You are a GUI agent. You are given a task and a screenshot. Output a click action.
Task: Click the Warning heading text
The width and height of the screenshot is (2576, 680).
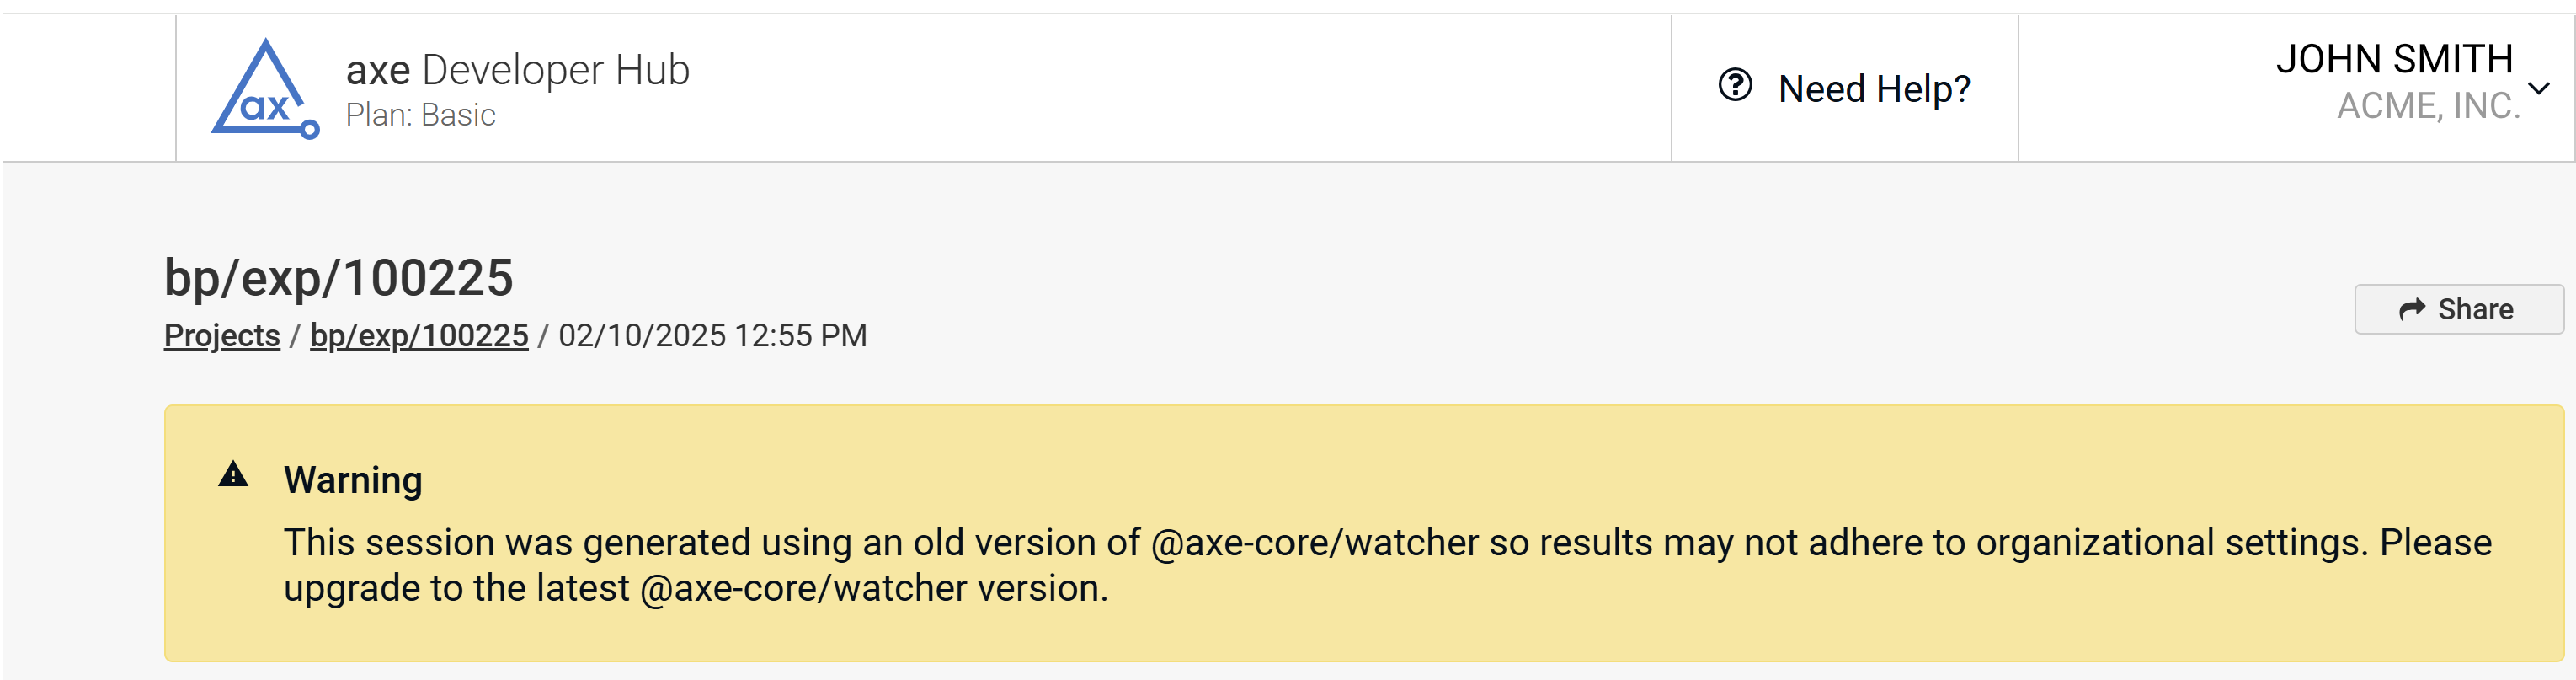[353, 480]
